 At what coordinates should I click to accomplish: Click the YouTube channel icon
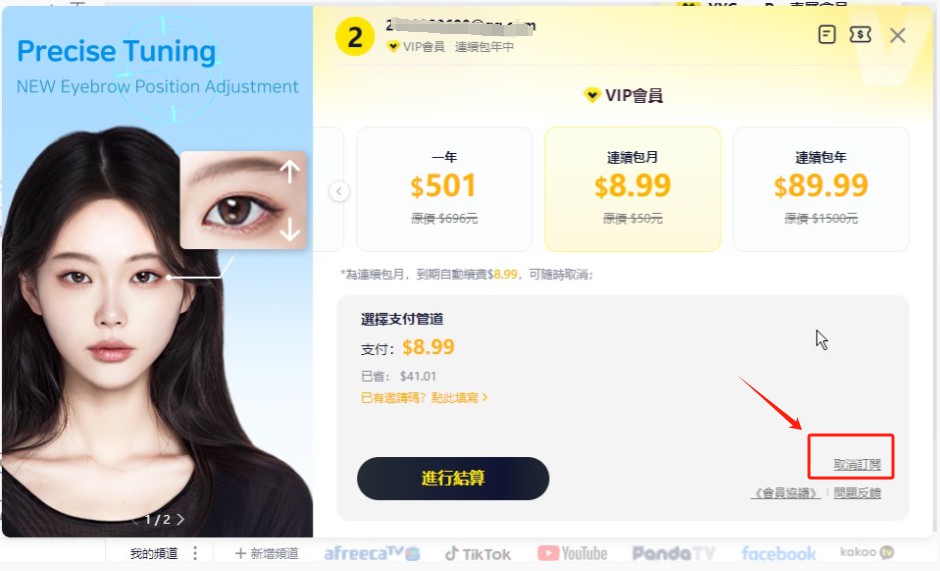click(x=572, y=553)
